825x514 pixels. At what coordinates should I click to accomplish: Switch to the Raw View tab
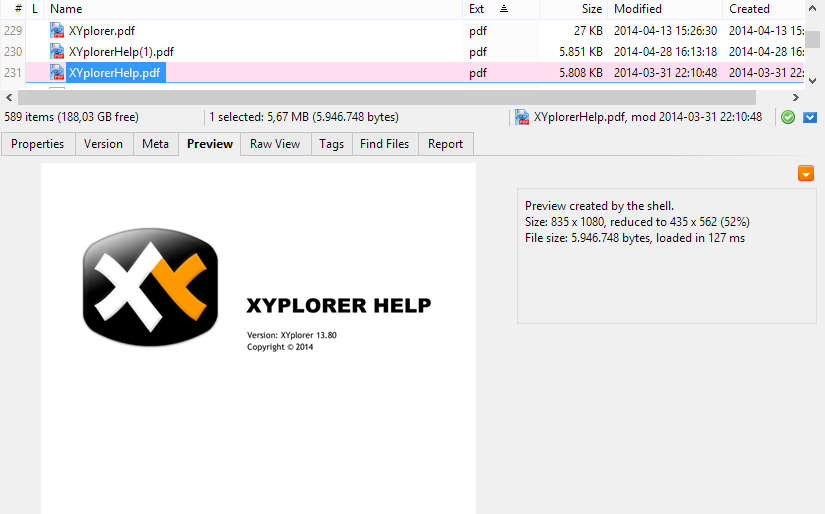275,144
